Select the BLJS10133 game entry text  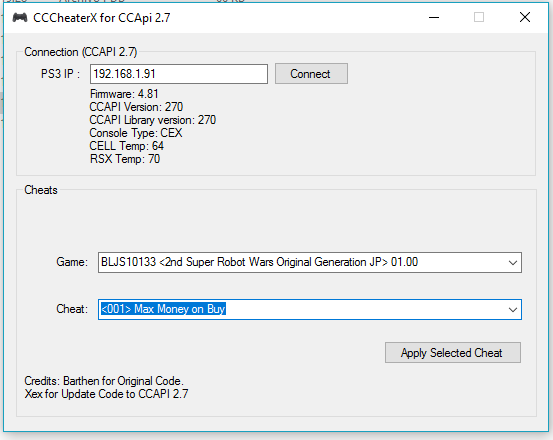259,262
